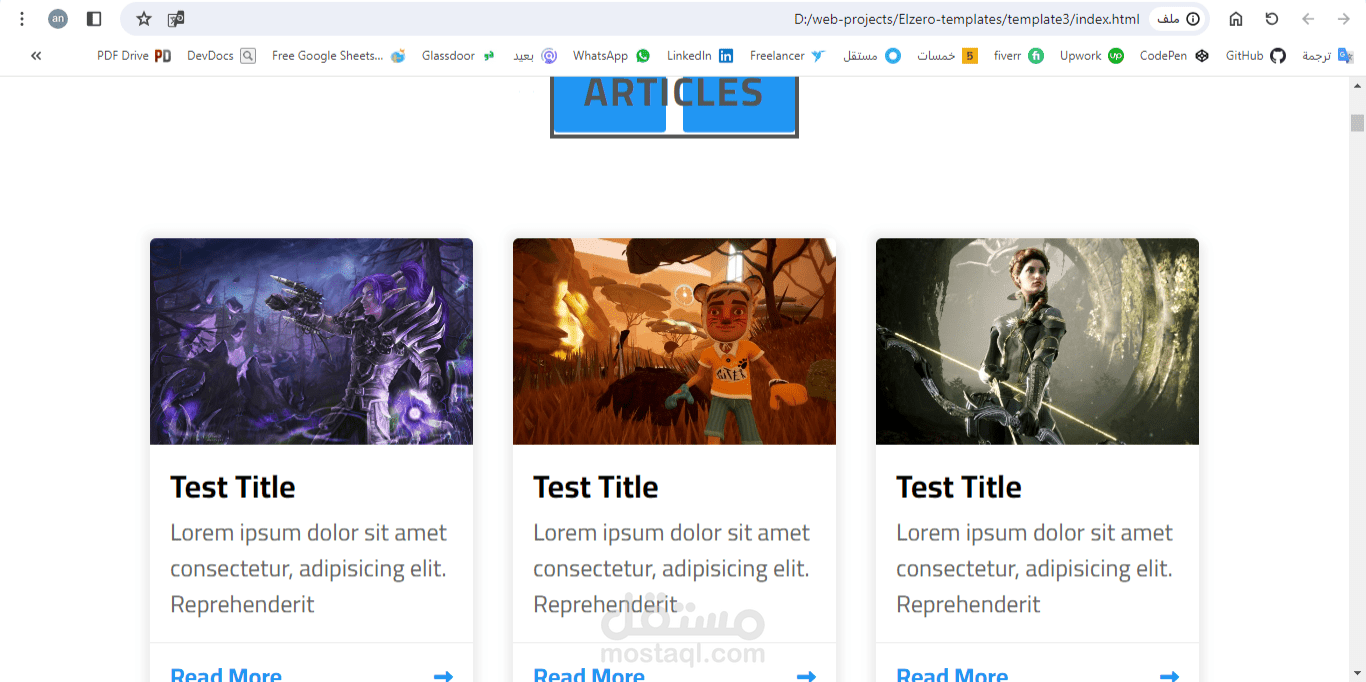Click Read More in the third card

(x=952, y=675)
